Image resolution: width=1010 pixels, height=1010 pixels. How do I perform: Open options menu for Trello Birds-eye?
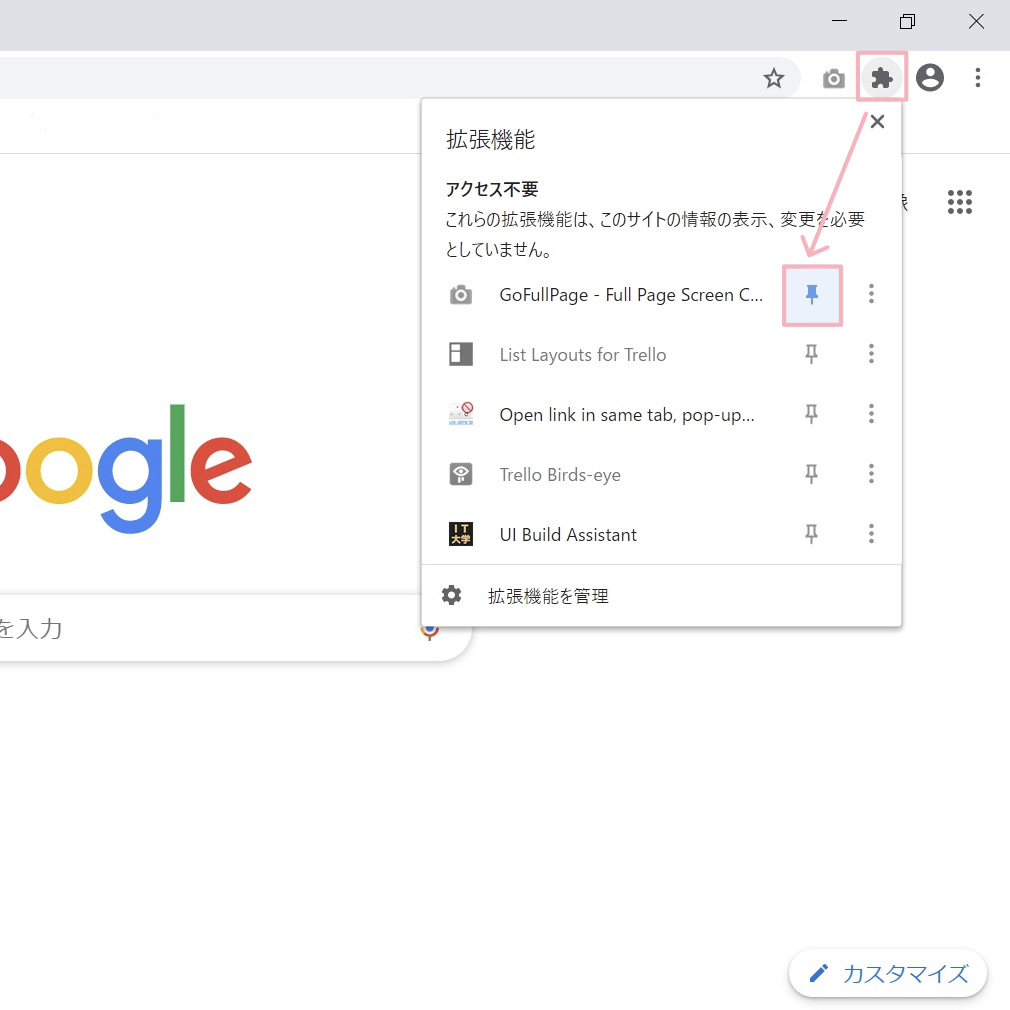tap(871, 474)
